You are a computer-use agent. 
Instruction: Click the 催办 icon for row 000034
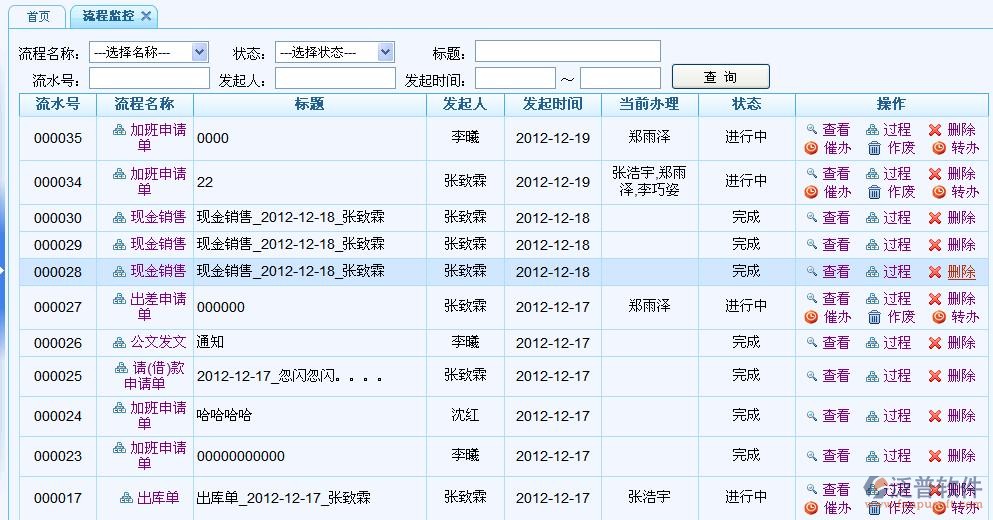pyautogui.click(x=812, y=192)
